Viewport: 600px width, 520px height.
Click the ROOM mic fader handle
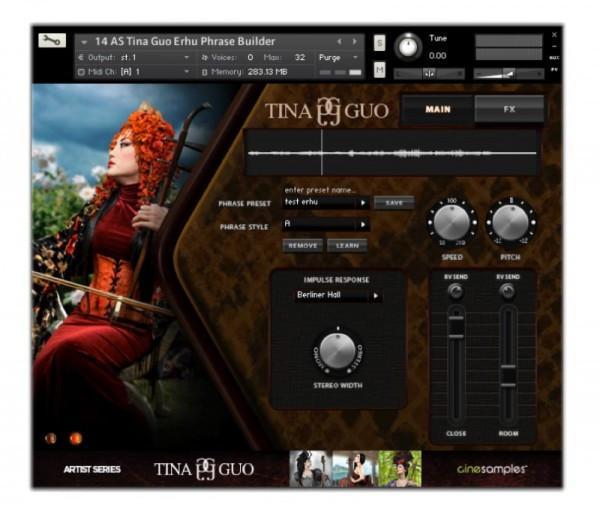coord(509,375)
